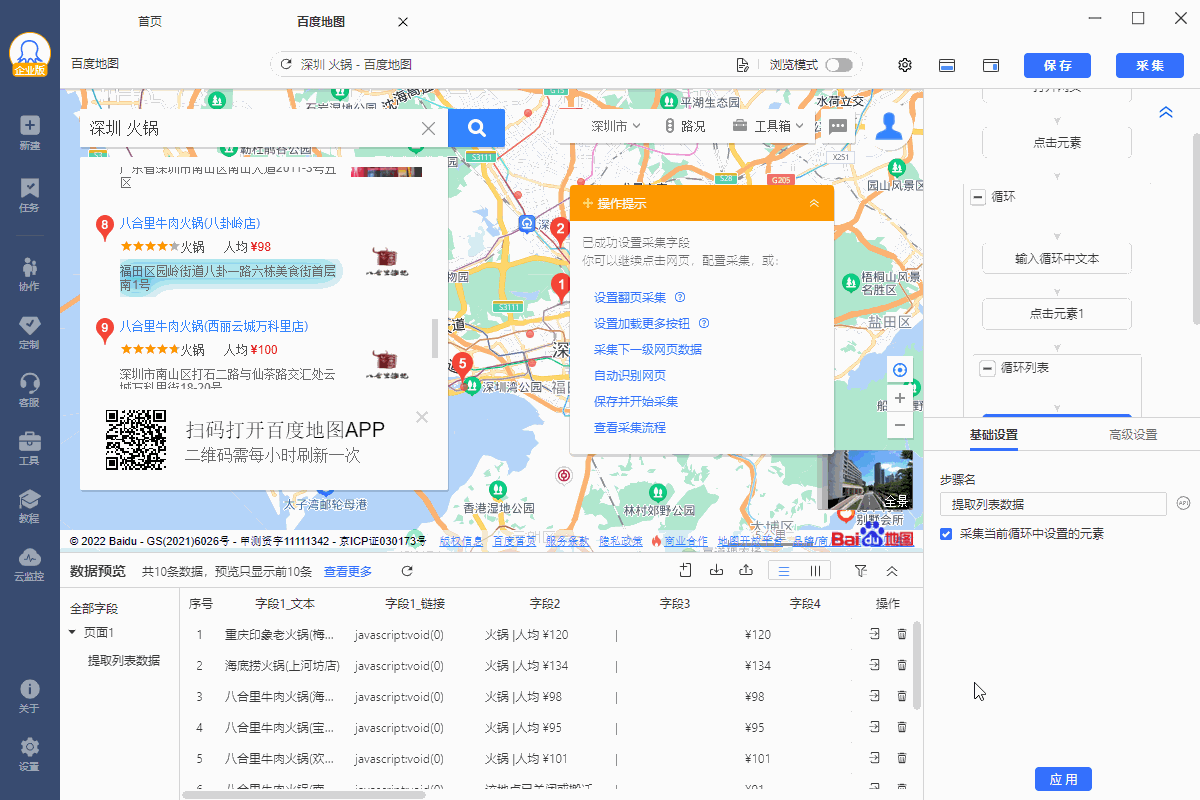Open result 八合里牛肉火锅(八卦岭店)
The image size is (1200, 800).
click(x=190, y=222)
